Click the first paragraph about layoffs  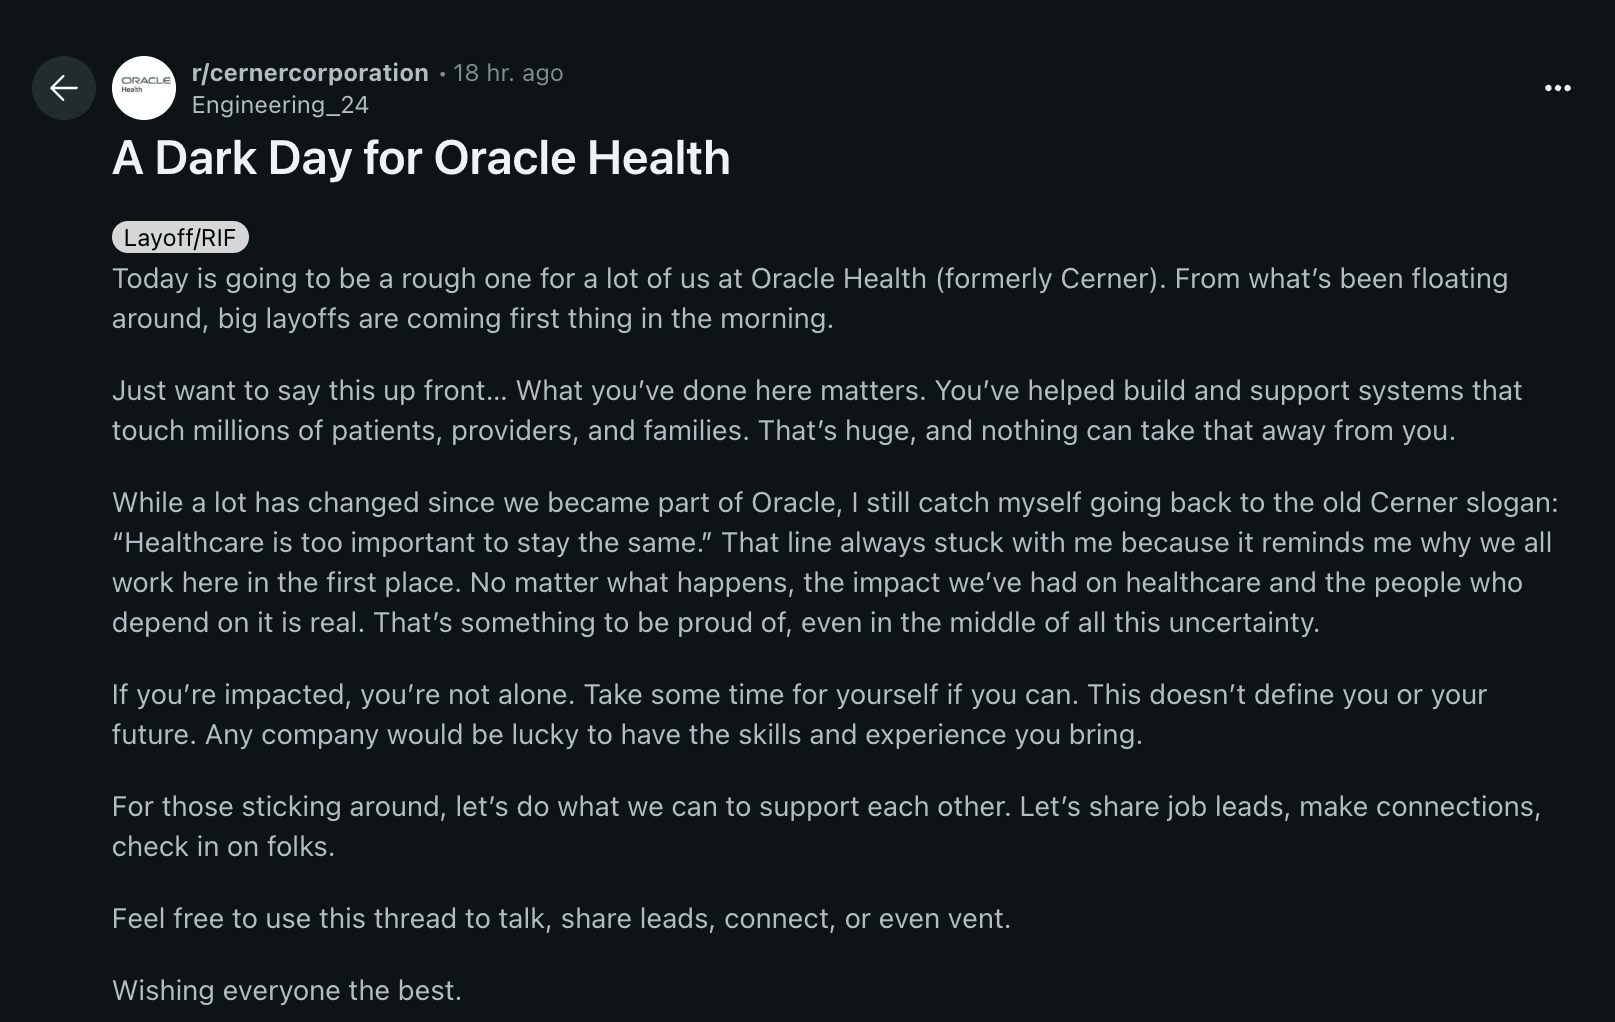coord(800,299)
